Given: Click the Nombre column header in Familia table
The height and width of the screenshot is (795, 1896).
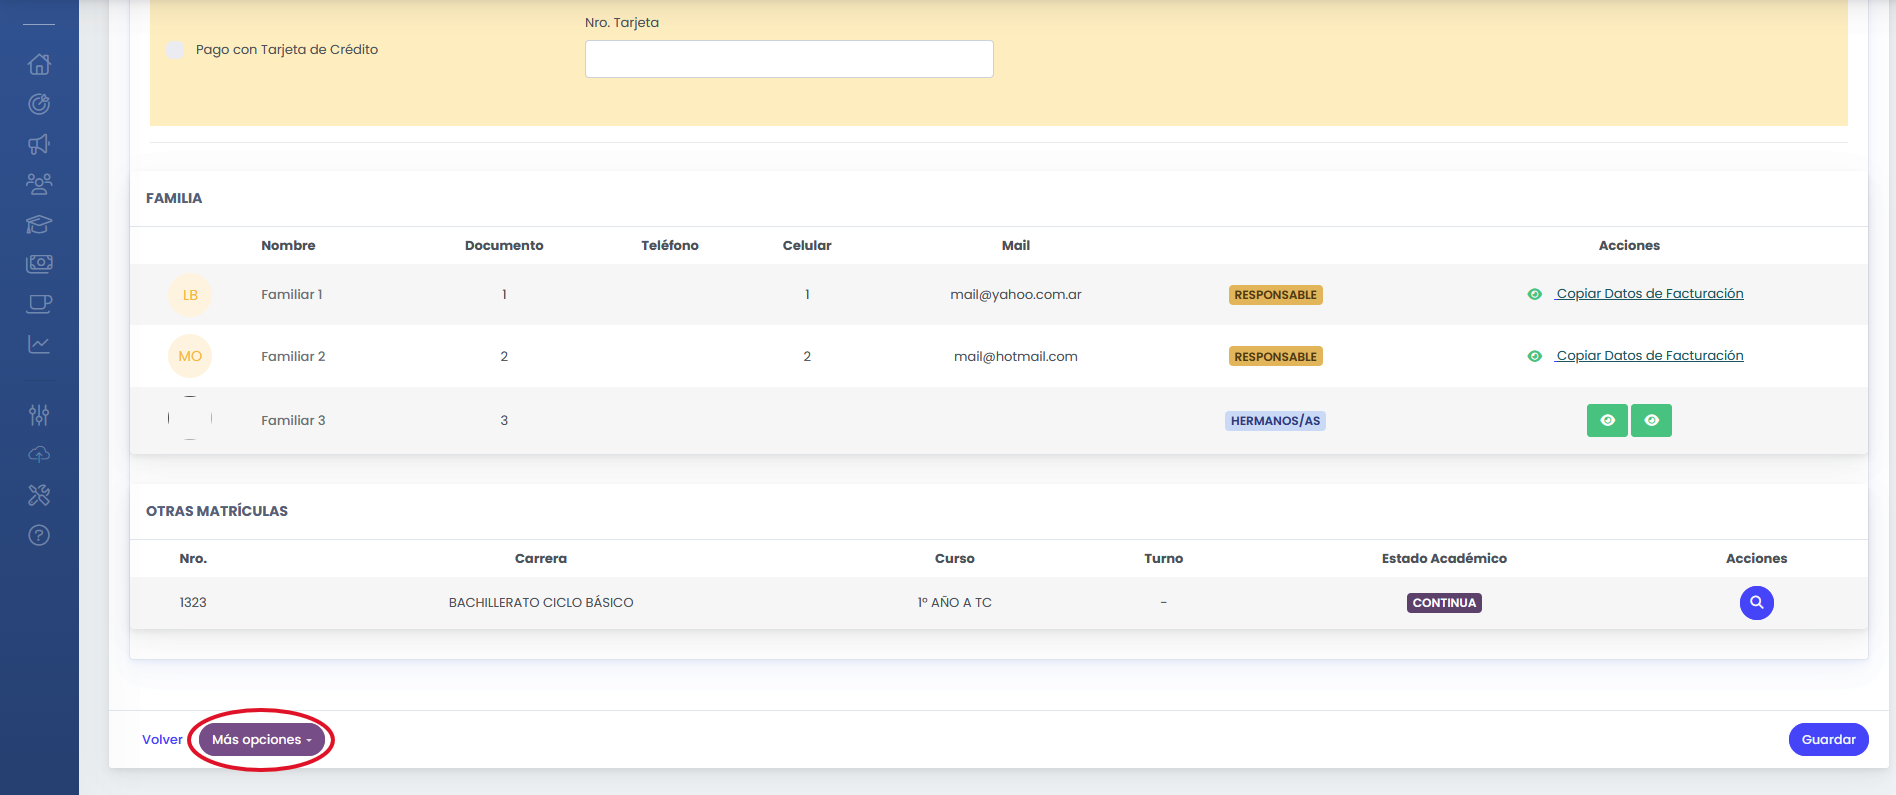Looking at the screenshot, I should pyautogui.click(x=288, y=246).
